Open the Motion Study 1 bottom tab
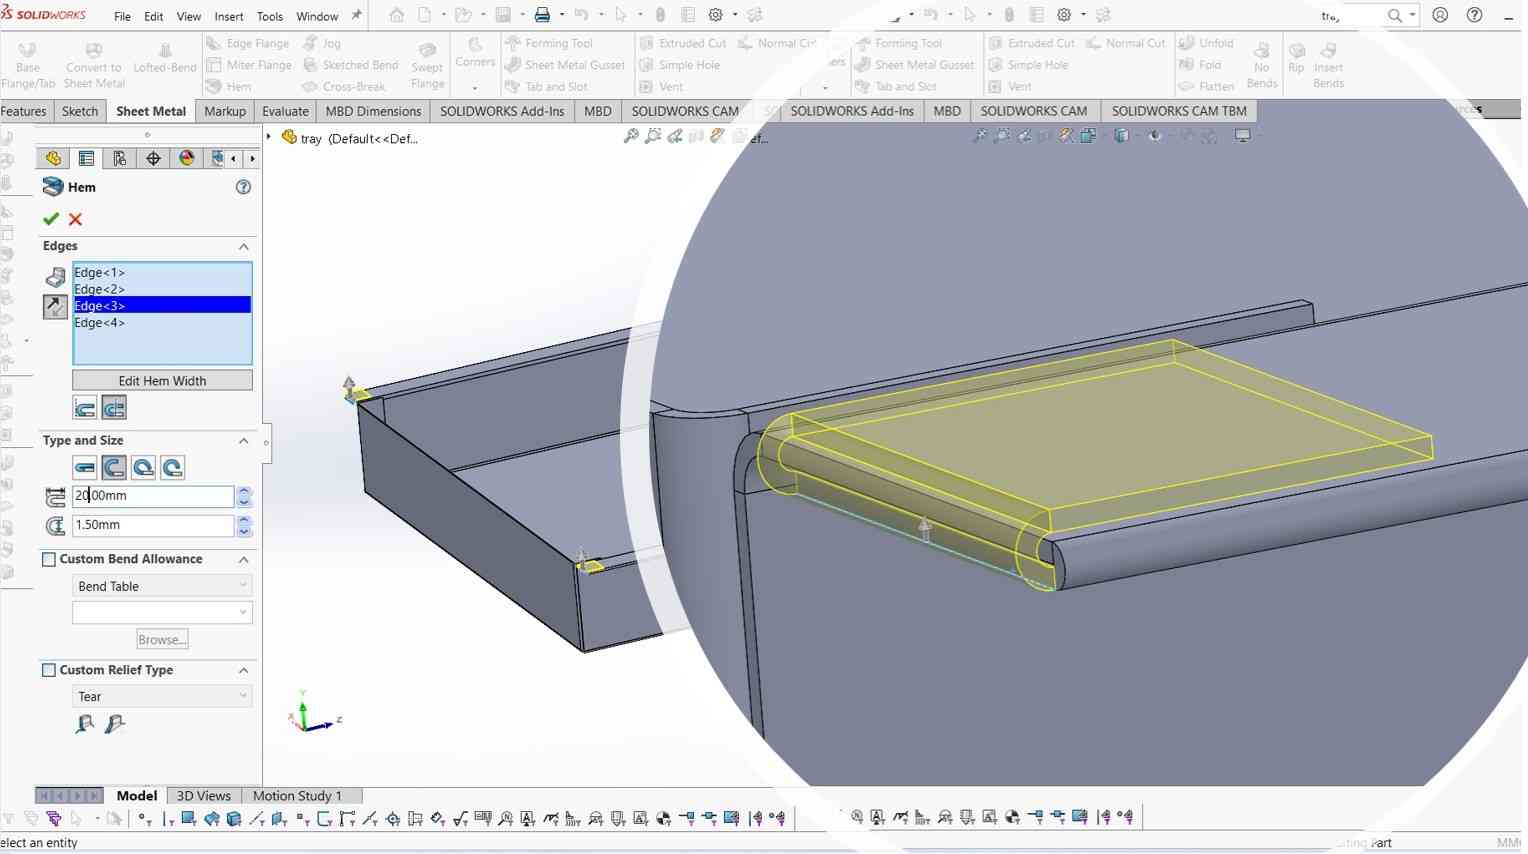Image resolution: width=1528 pixels, height=854 pixels. coord(297,796)
